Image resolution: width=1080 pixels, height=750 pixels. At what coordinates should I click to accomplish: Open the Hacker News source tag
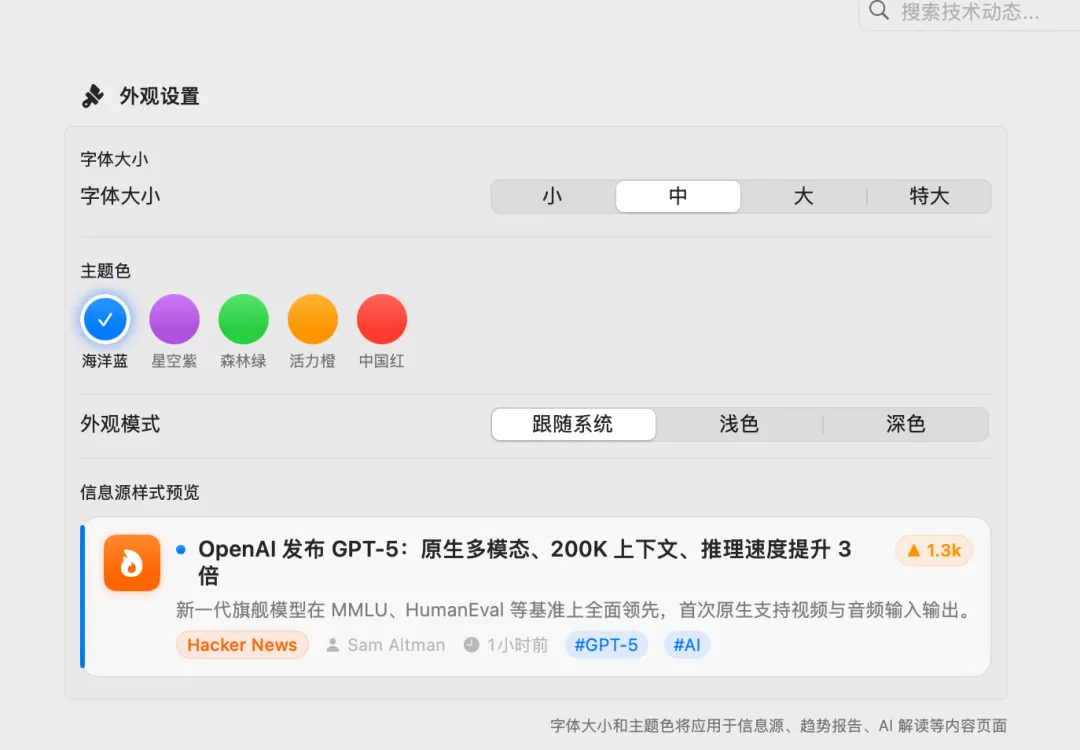(242, 645)
